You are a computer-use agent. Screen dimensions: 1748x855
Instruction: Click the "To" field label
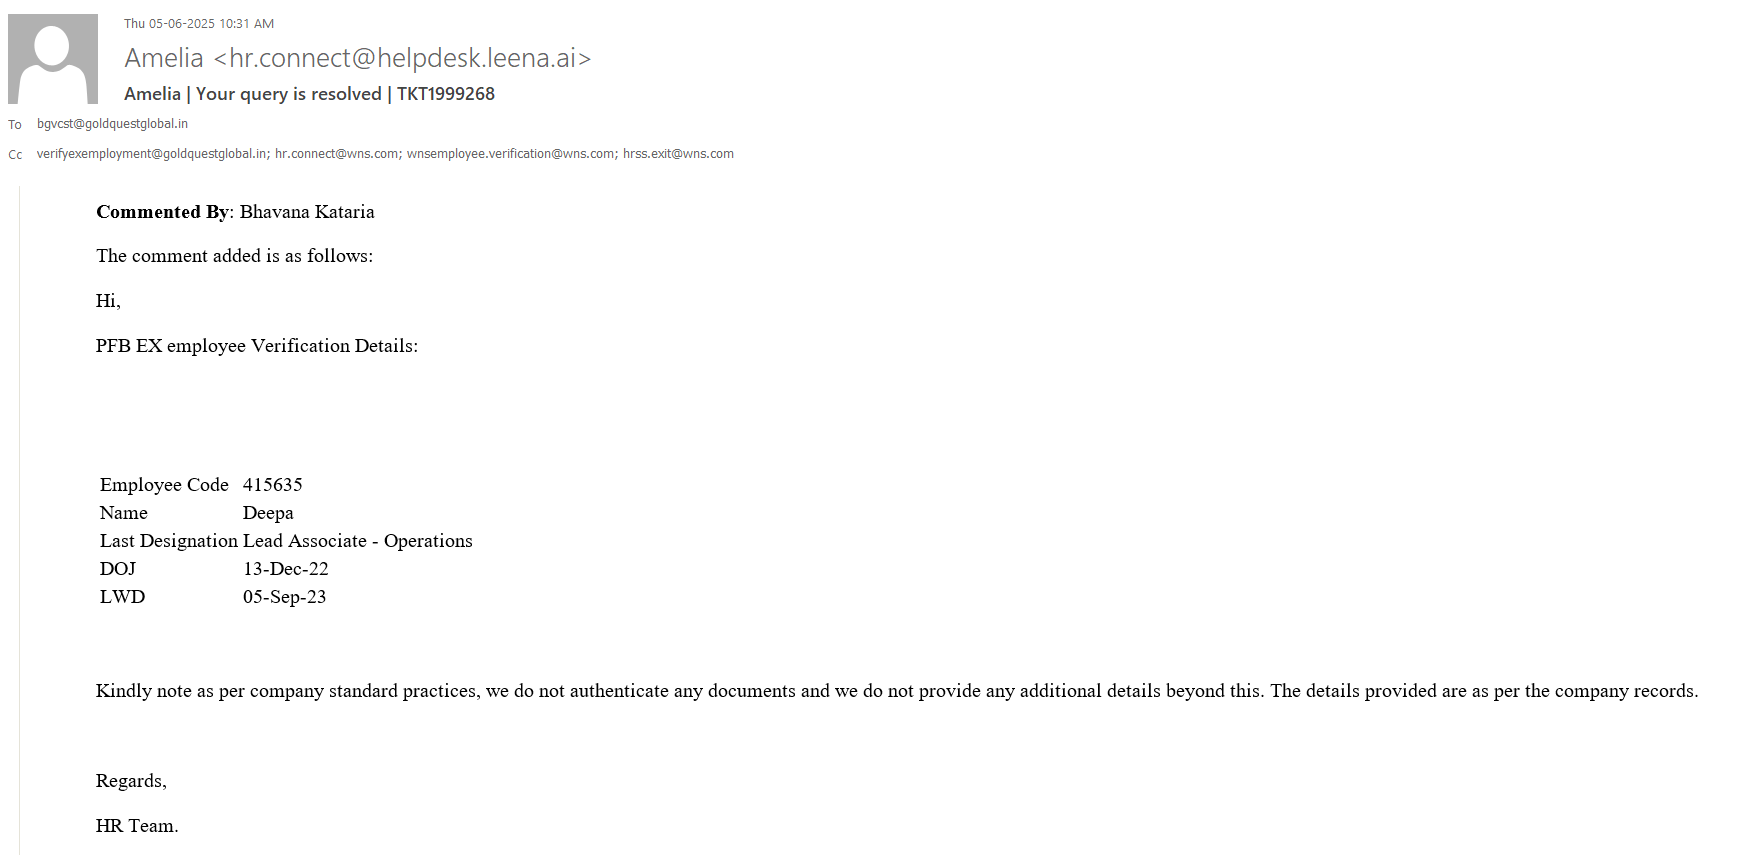[x=15, y=125]
